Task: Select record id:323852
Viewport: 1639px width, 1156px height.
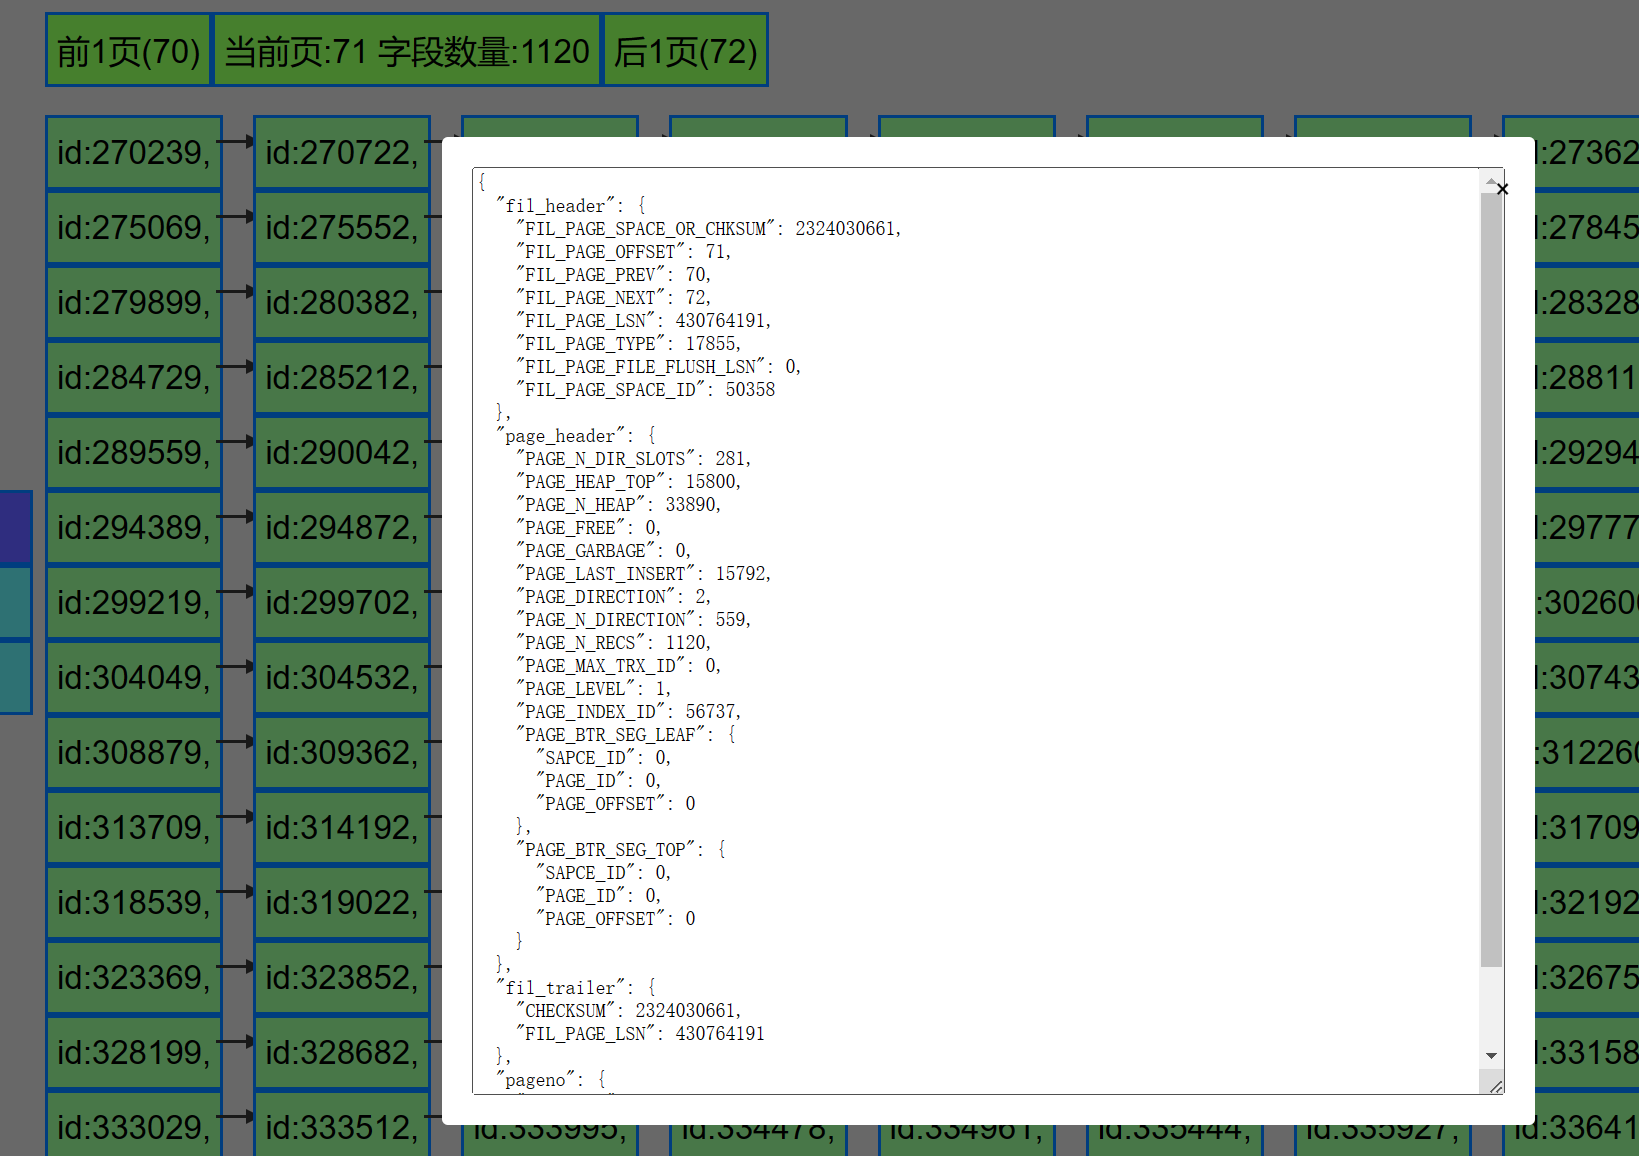Action: 342,977
